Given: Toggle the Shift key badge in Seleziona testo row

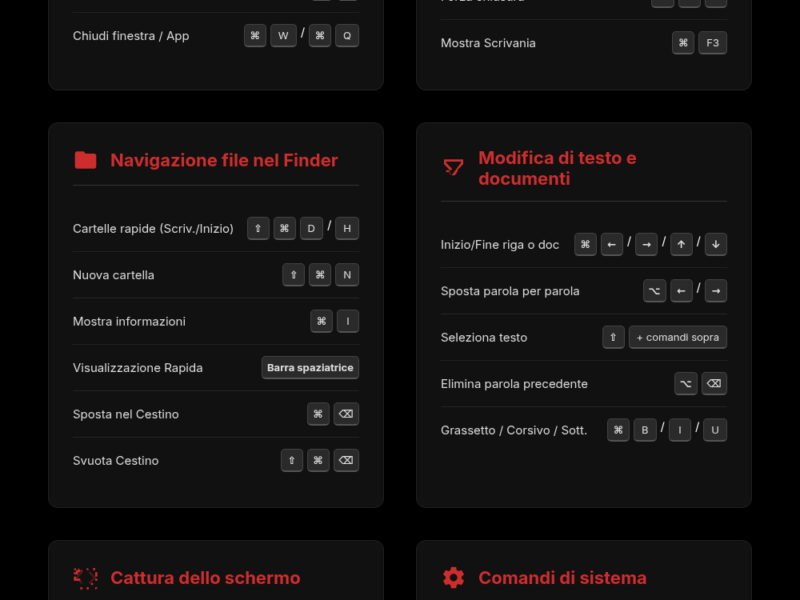Looking at the screenshot, I should coord(613,337).
